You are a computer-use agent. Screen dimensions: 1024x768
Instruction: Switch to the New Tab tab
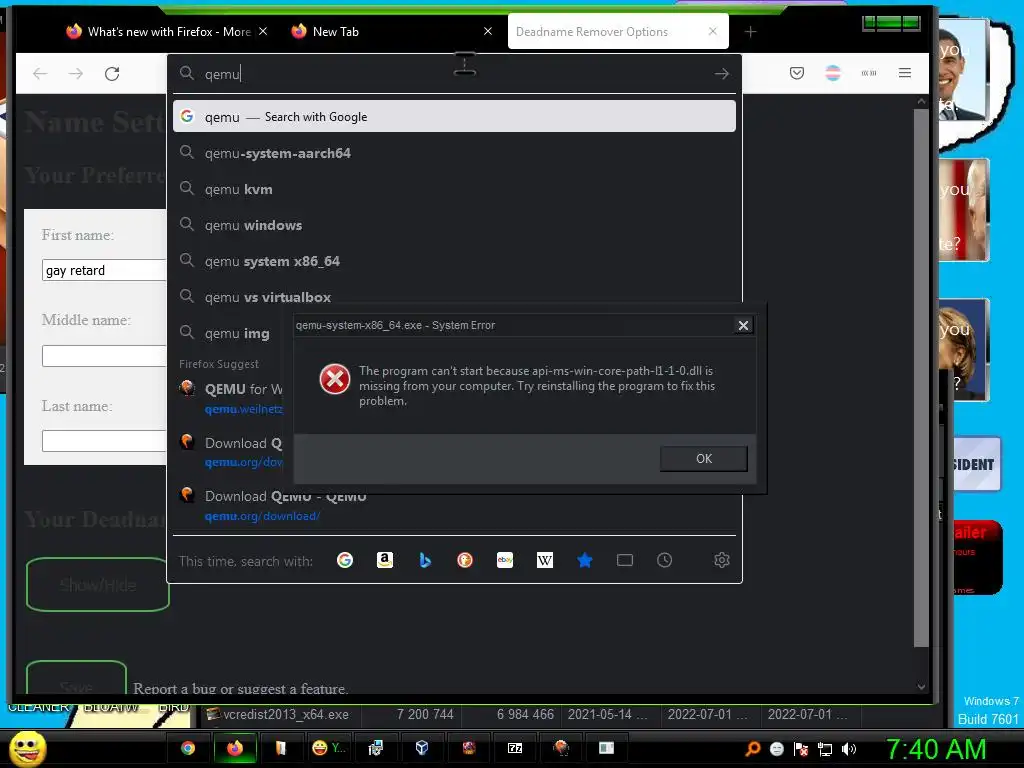tap(385, 31)
